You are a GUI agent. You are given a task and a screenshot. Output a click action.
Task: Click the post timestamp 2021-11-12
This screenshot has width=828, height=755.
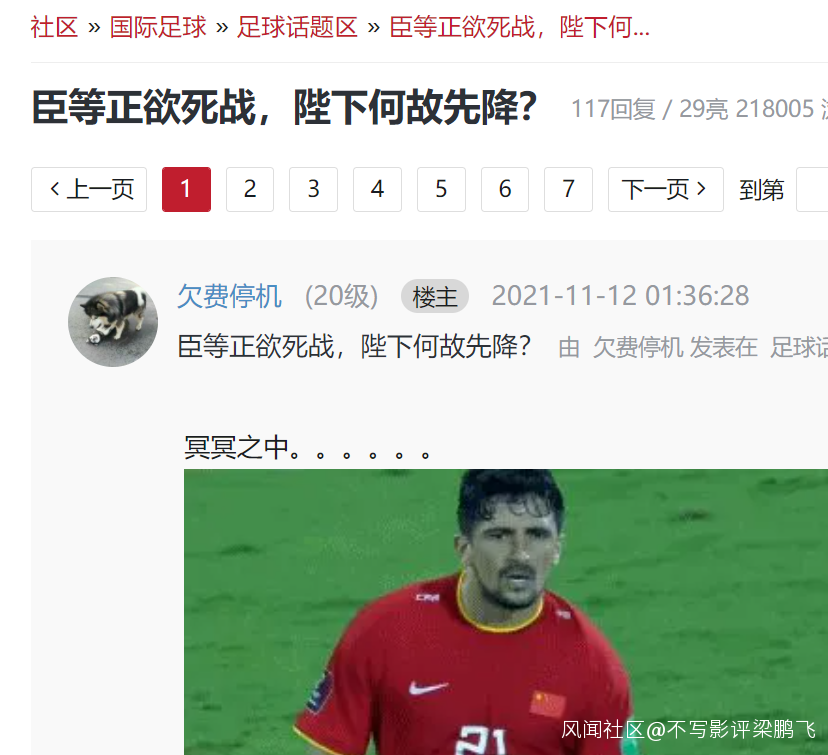[620, 296]
